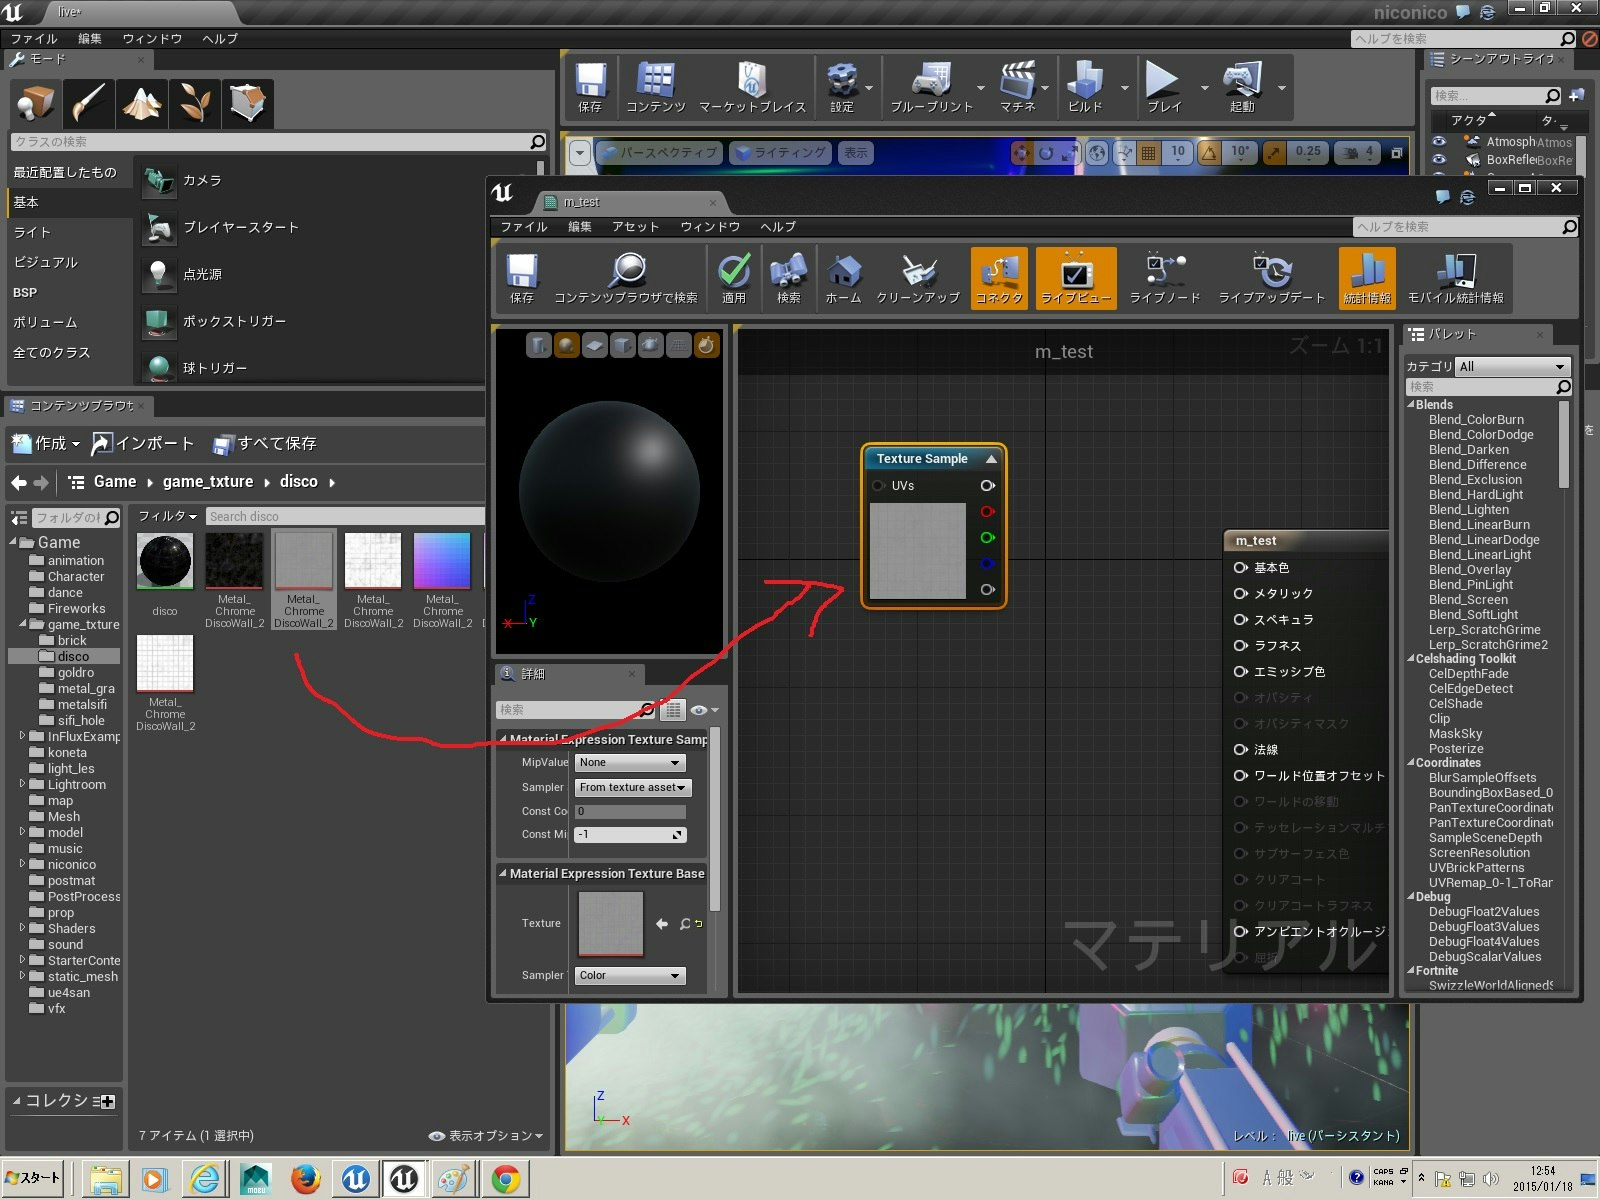The image size is (1600, 1200).
Task: Toggle visibility eye for BoxReflection actor
Action: point(1439,160)
